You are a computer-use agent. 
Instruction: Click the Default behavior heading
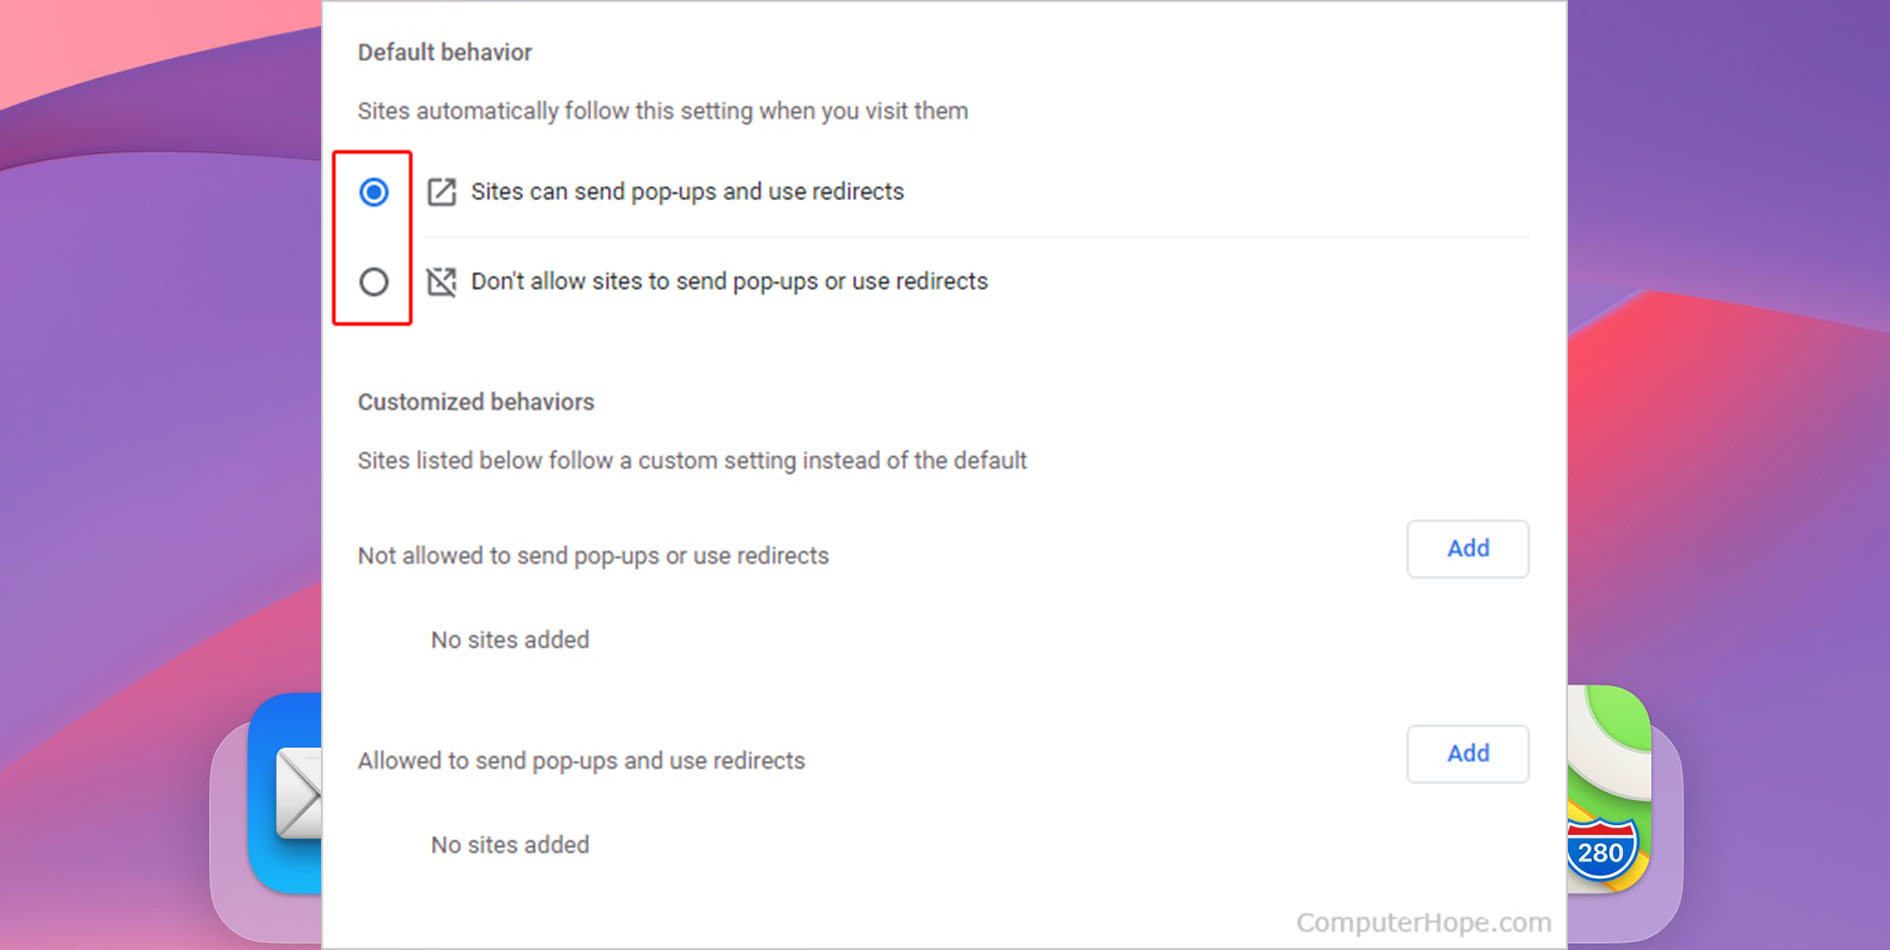point(445,53)
